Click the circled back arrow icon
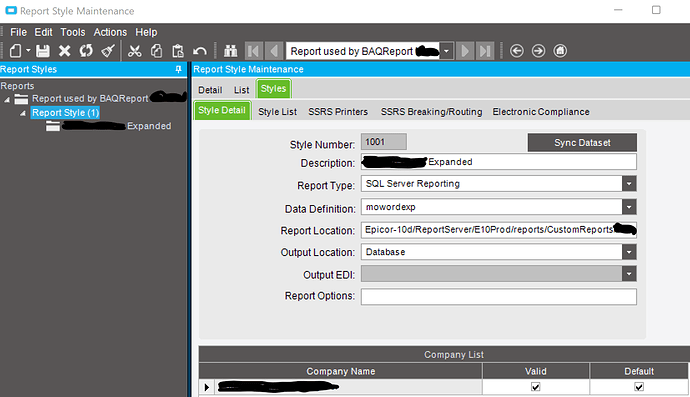 [517, 51]
